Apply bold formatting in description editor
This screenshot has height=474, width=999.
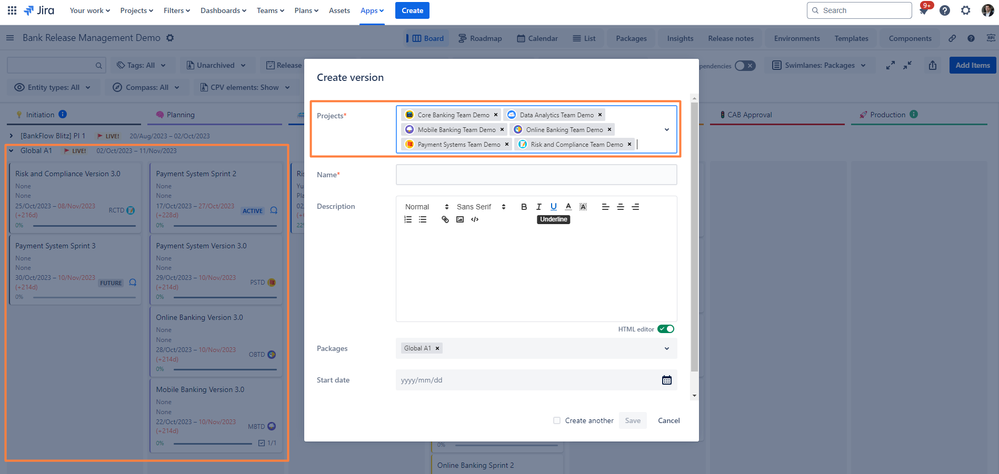[x=524, y=206]
